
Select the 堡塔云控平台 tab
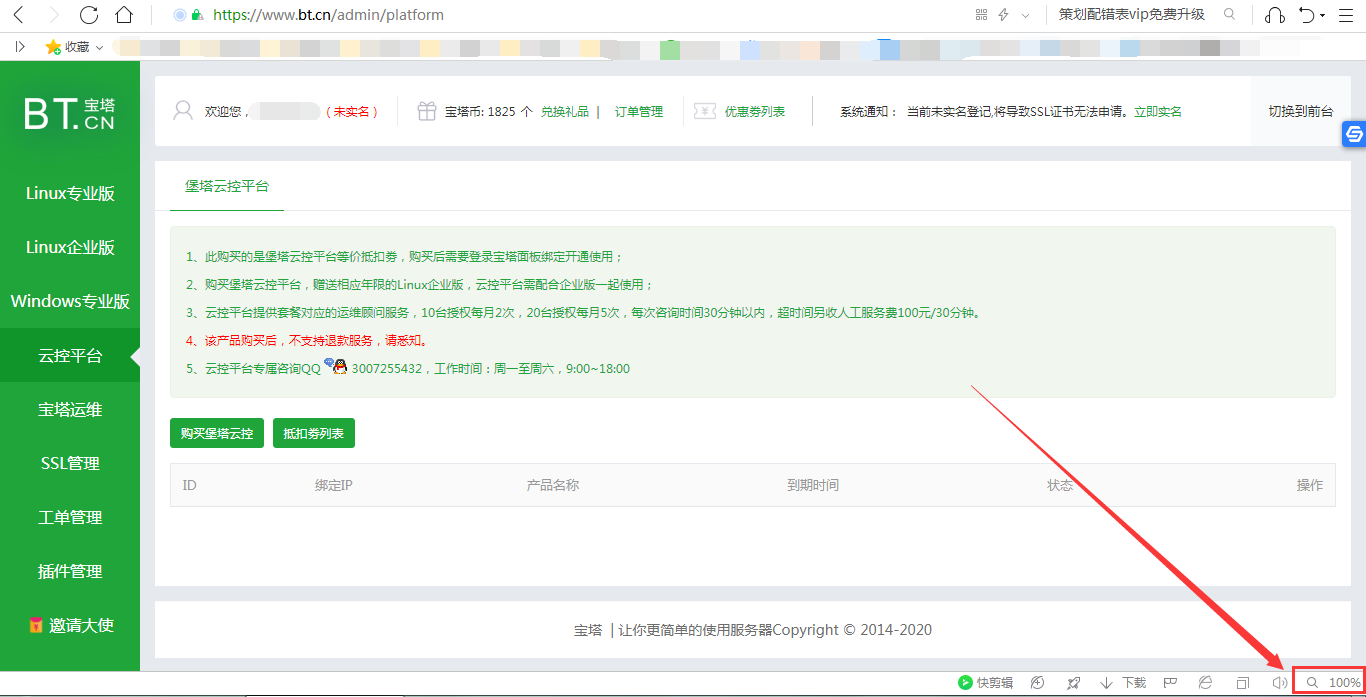click(x=227, y=186)
